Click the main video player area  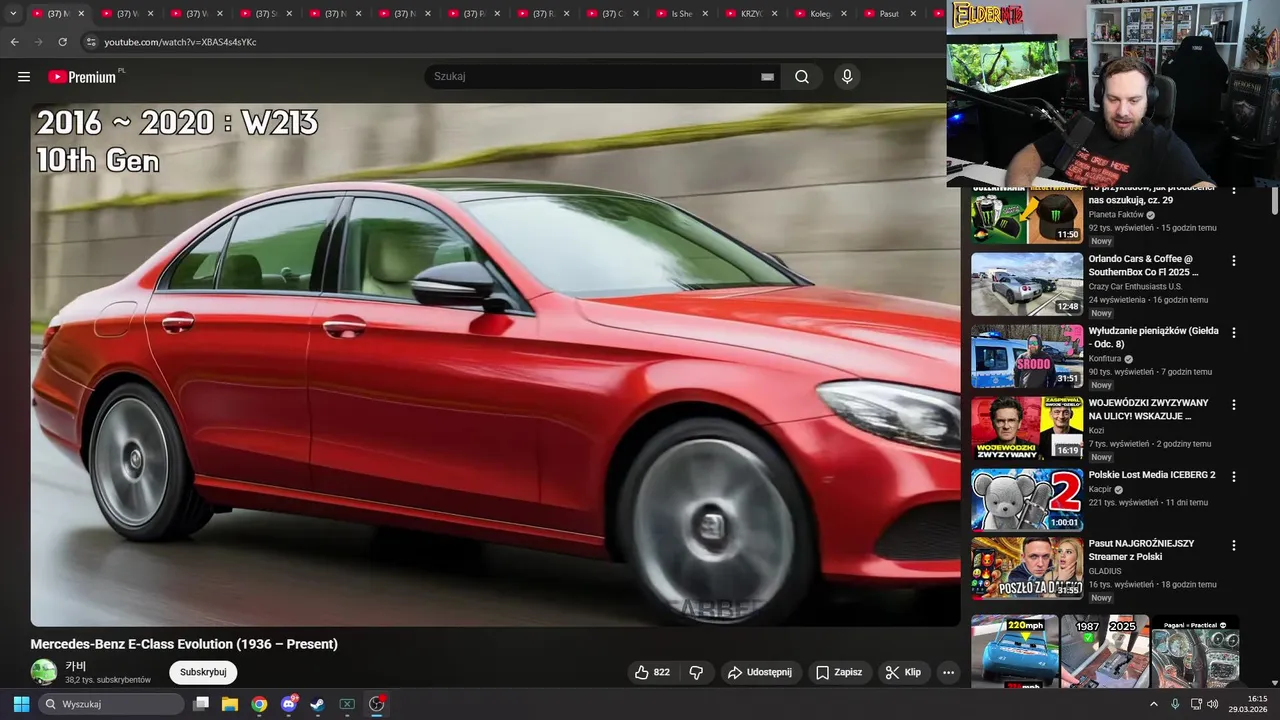coord(495,365)
